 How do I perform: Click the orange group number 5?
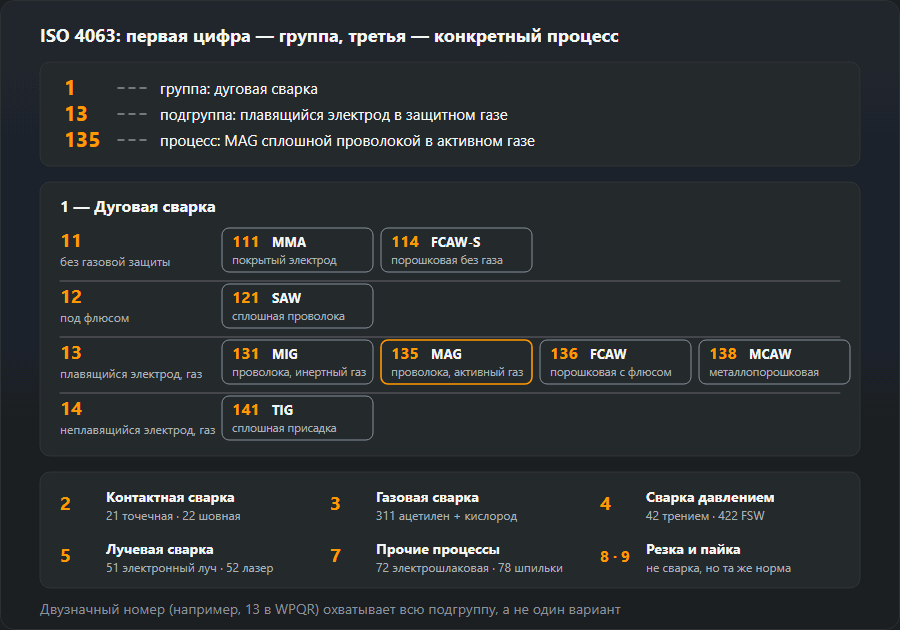[65, 556]
